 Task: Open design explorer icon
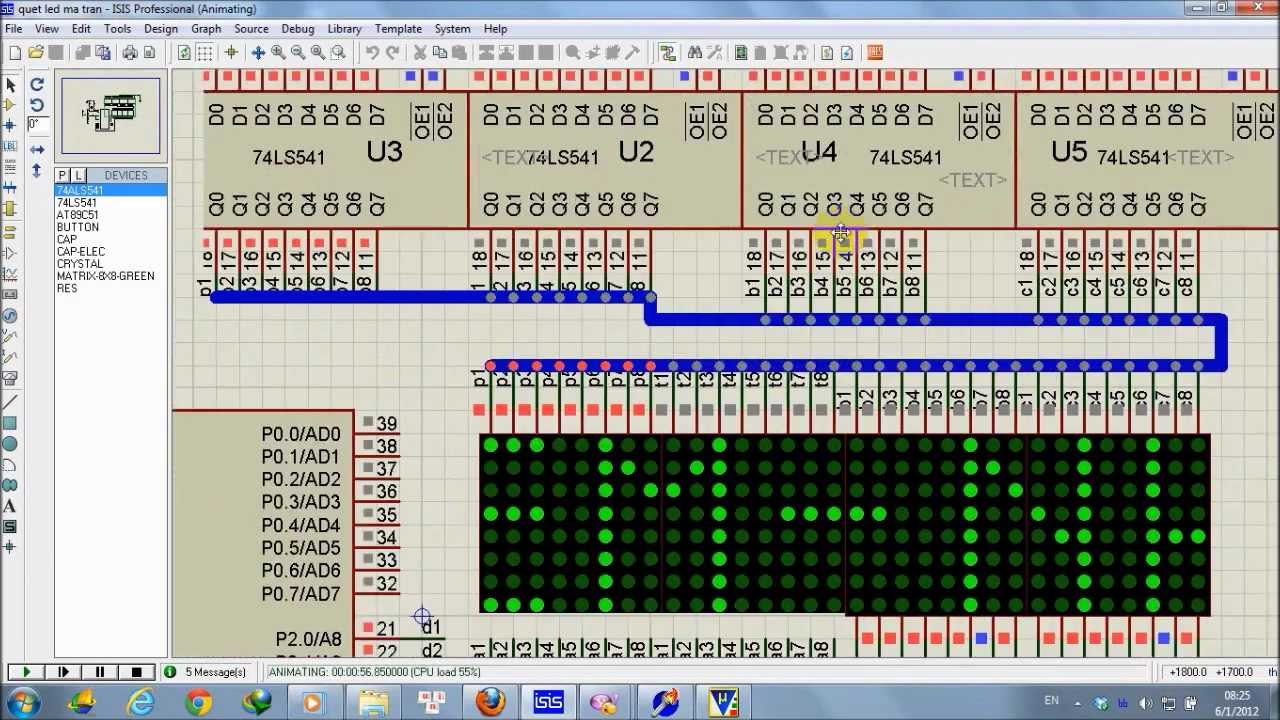coord(741,53)
